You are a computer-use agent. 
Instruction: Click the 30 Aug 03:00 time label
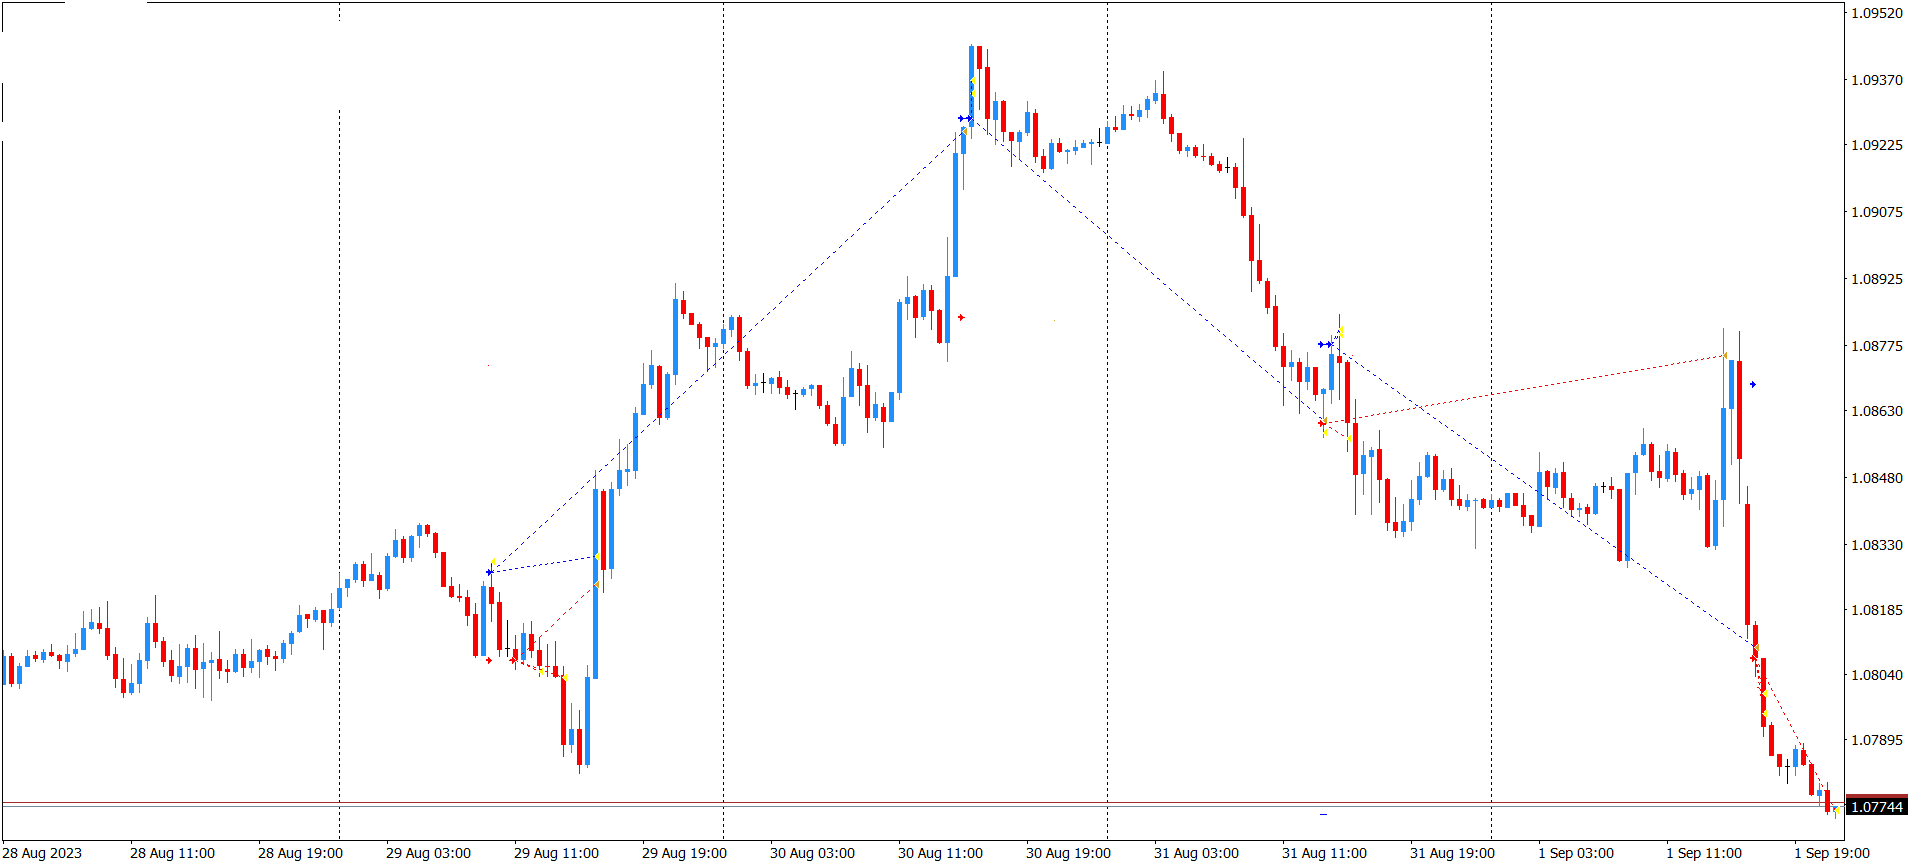coord(812,853)
